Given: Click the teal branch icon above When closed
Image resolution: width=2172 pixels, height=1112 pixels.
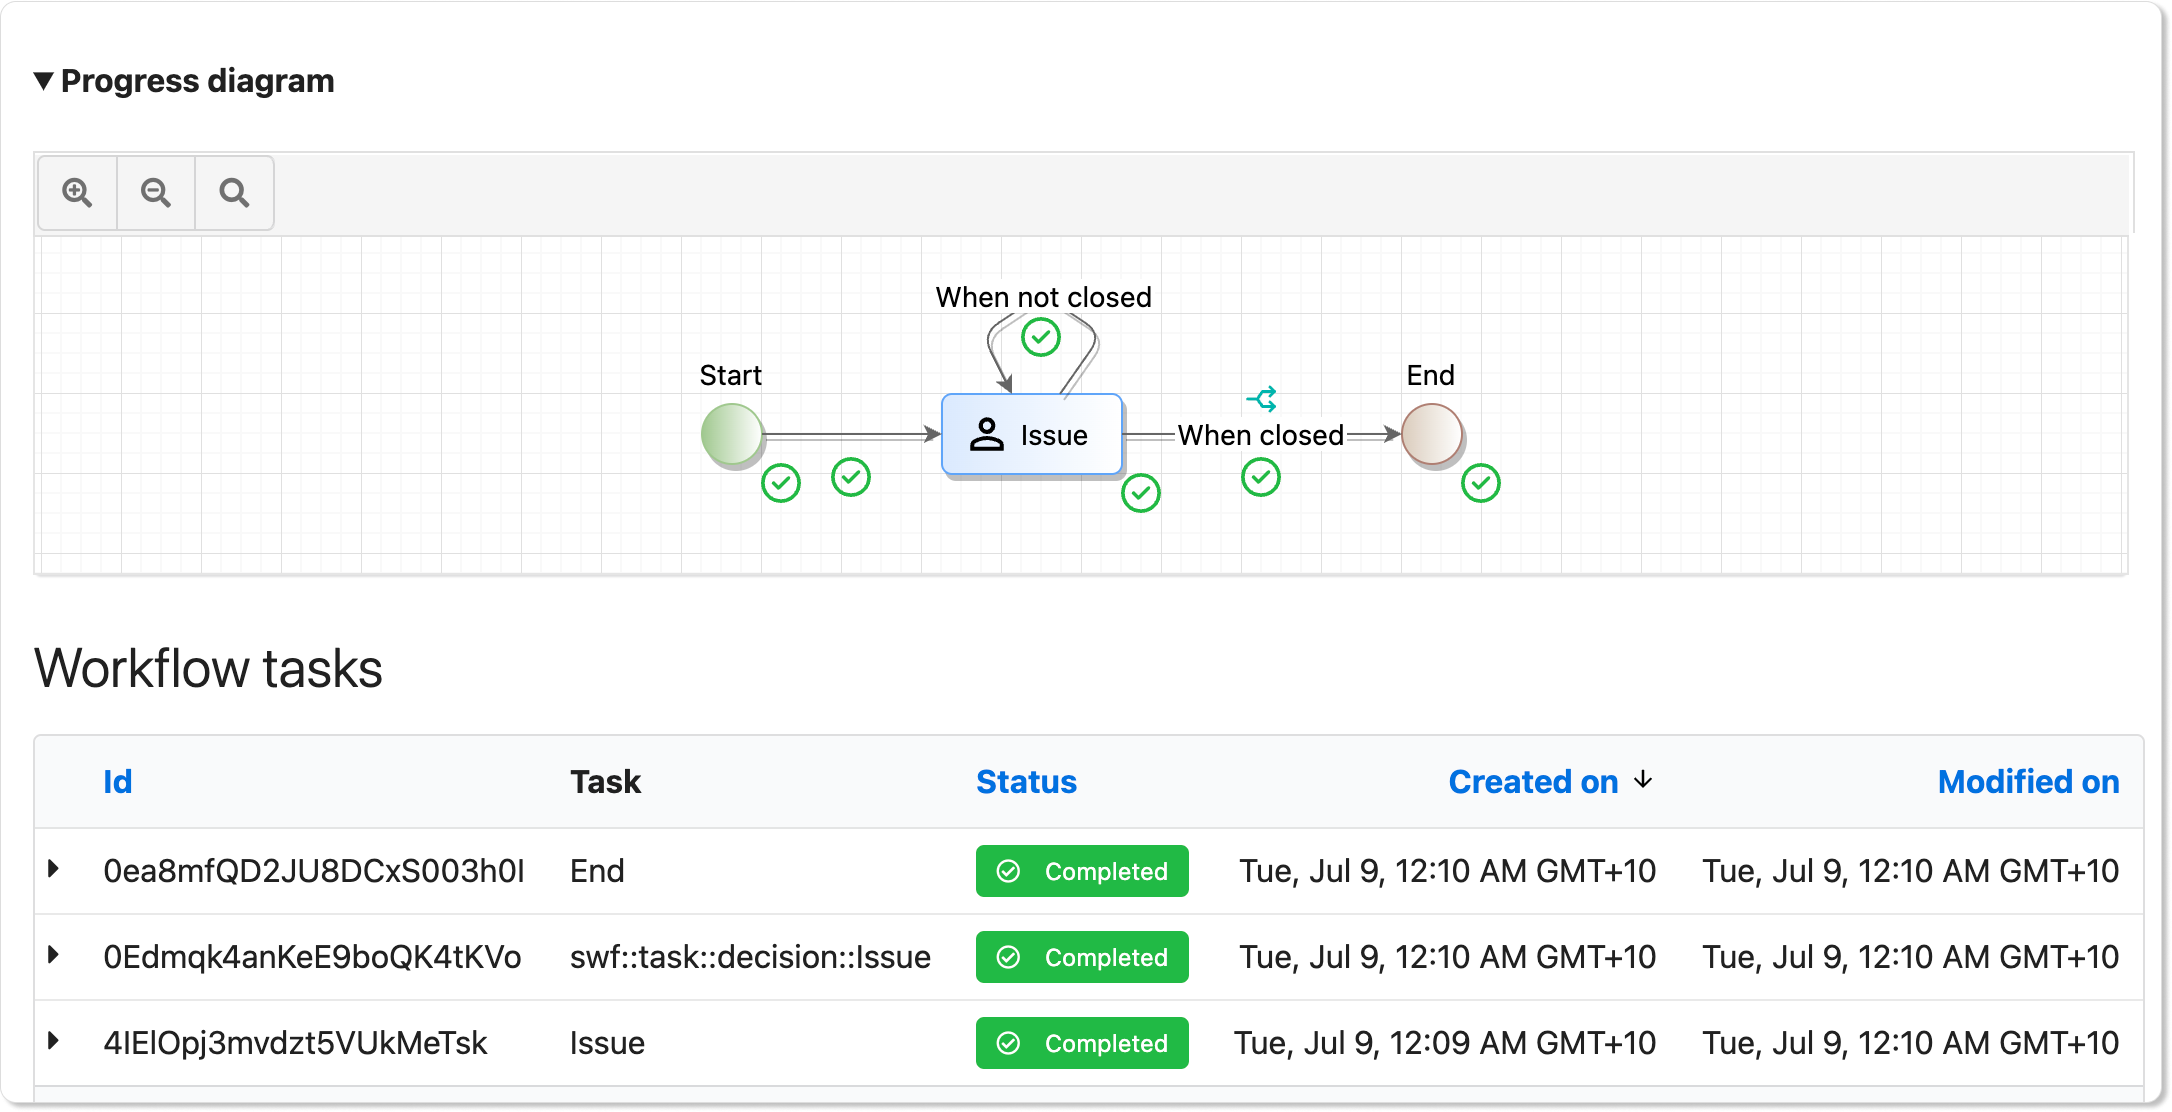Looking at the screenshot, I should tap(1262, 399).
